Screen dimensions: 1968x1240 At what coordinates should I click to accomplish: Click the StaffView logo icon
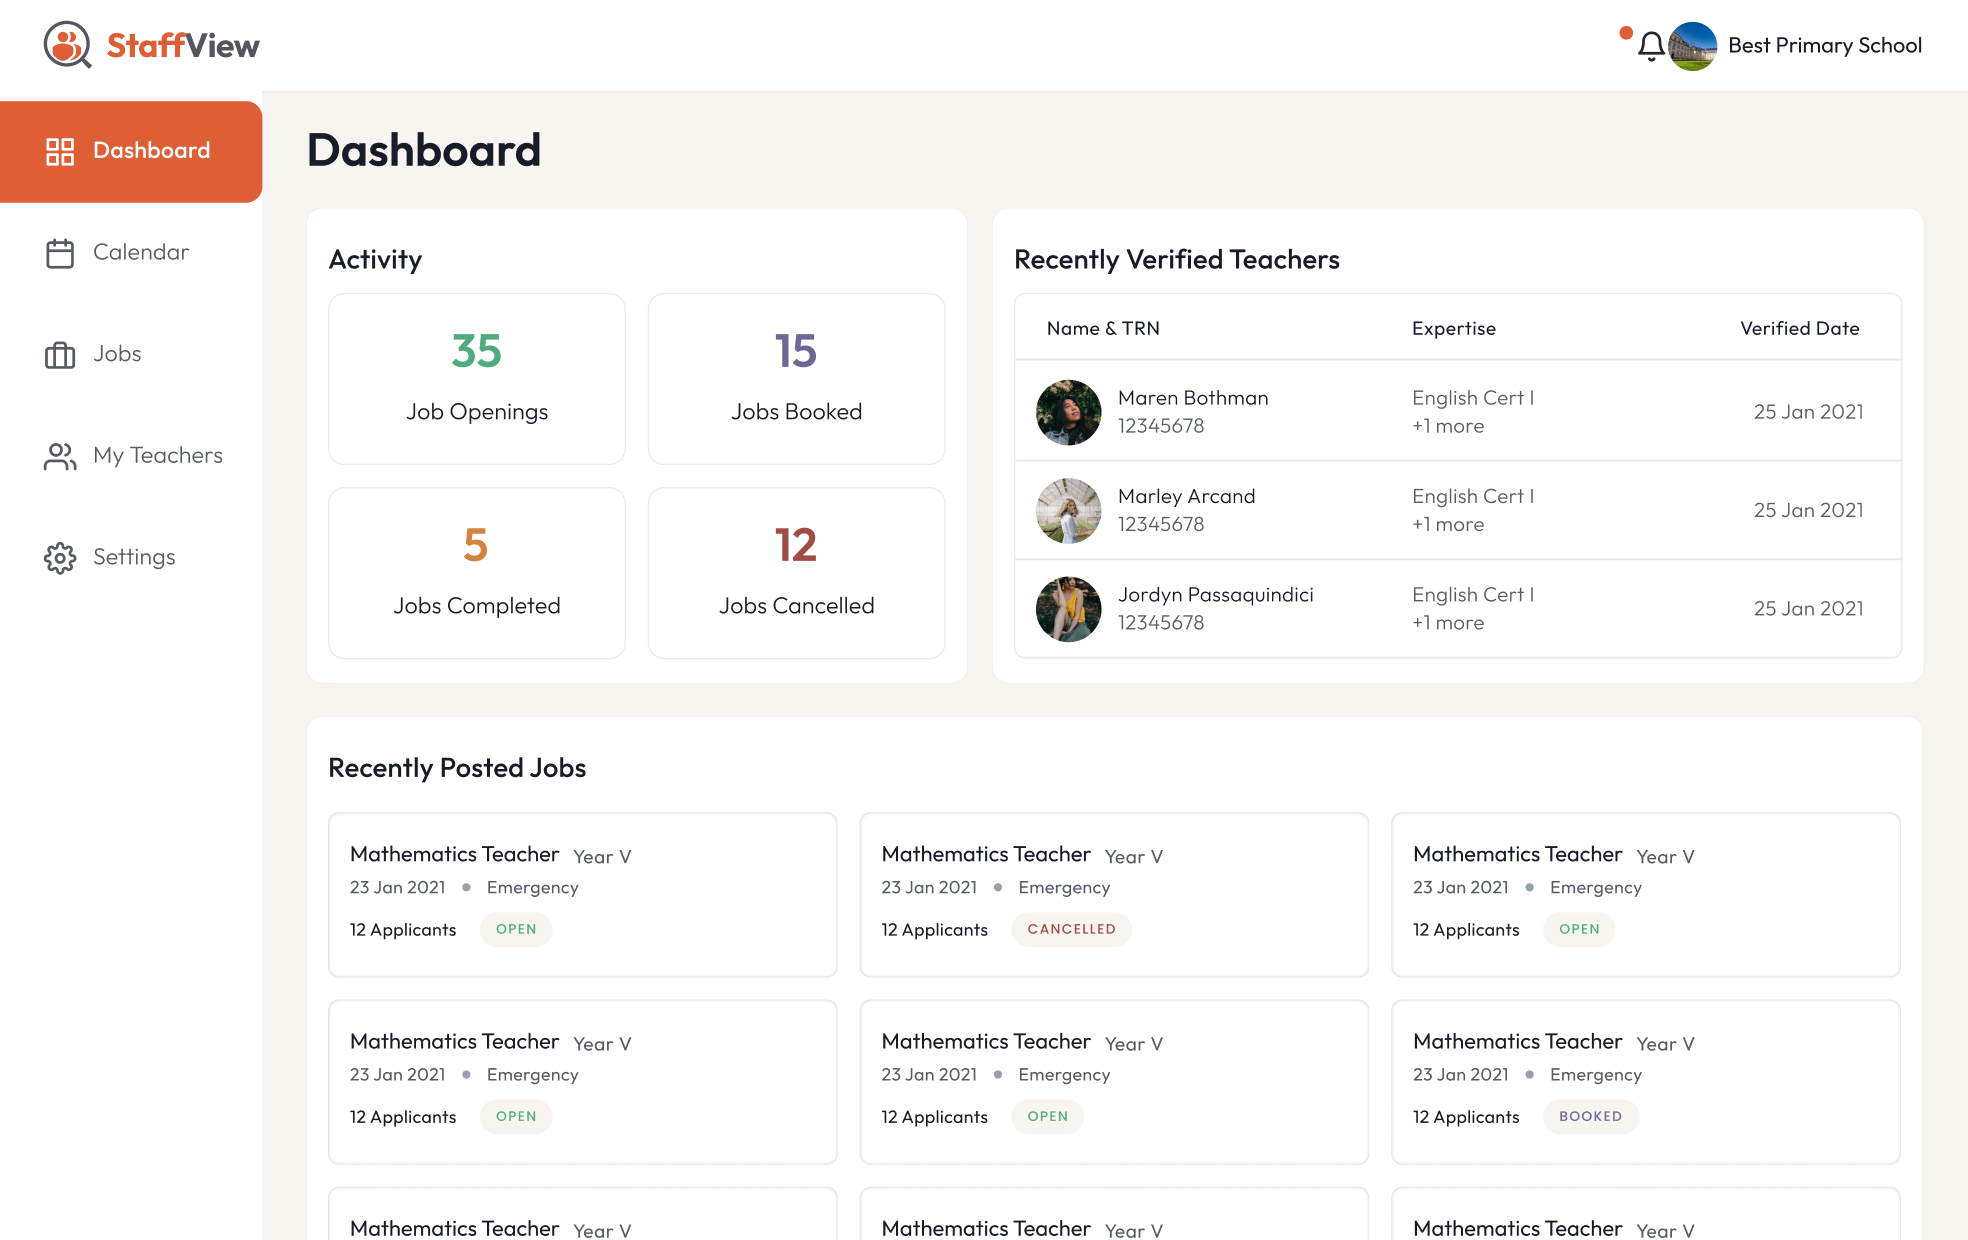pyautogui.click(x=67, y=45)
